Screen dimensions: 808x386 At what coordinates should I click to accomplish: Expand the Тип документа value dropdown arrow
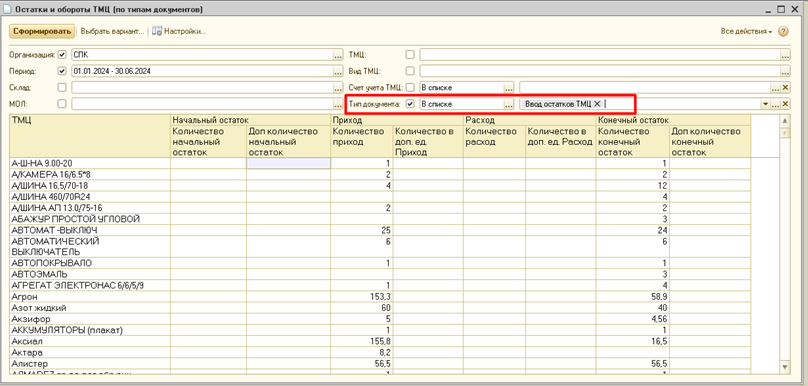[765, 104]
